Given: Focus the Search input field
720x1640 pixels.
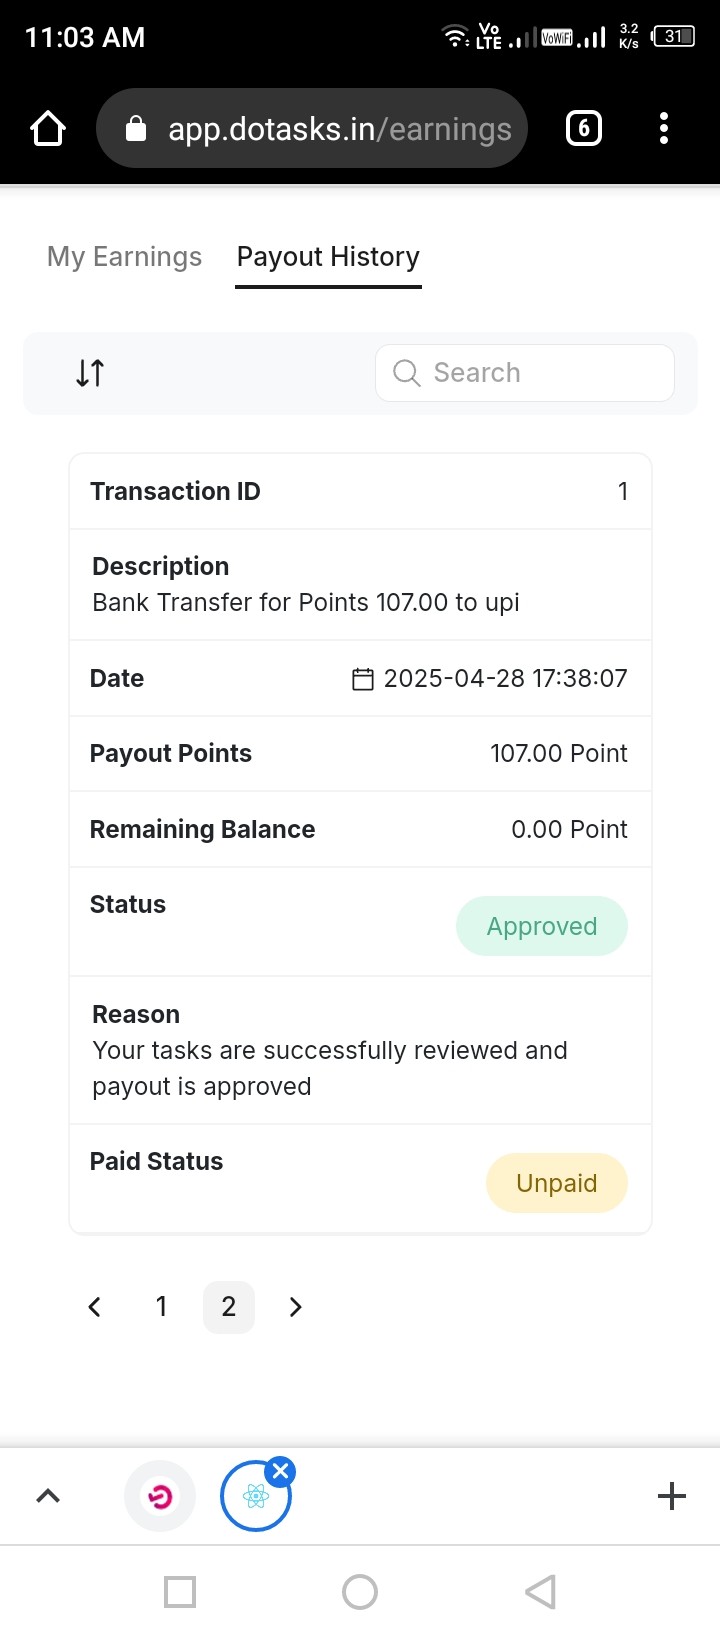Looking at the screenshot, I should tap(525, 373).
